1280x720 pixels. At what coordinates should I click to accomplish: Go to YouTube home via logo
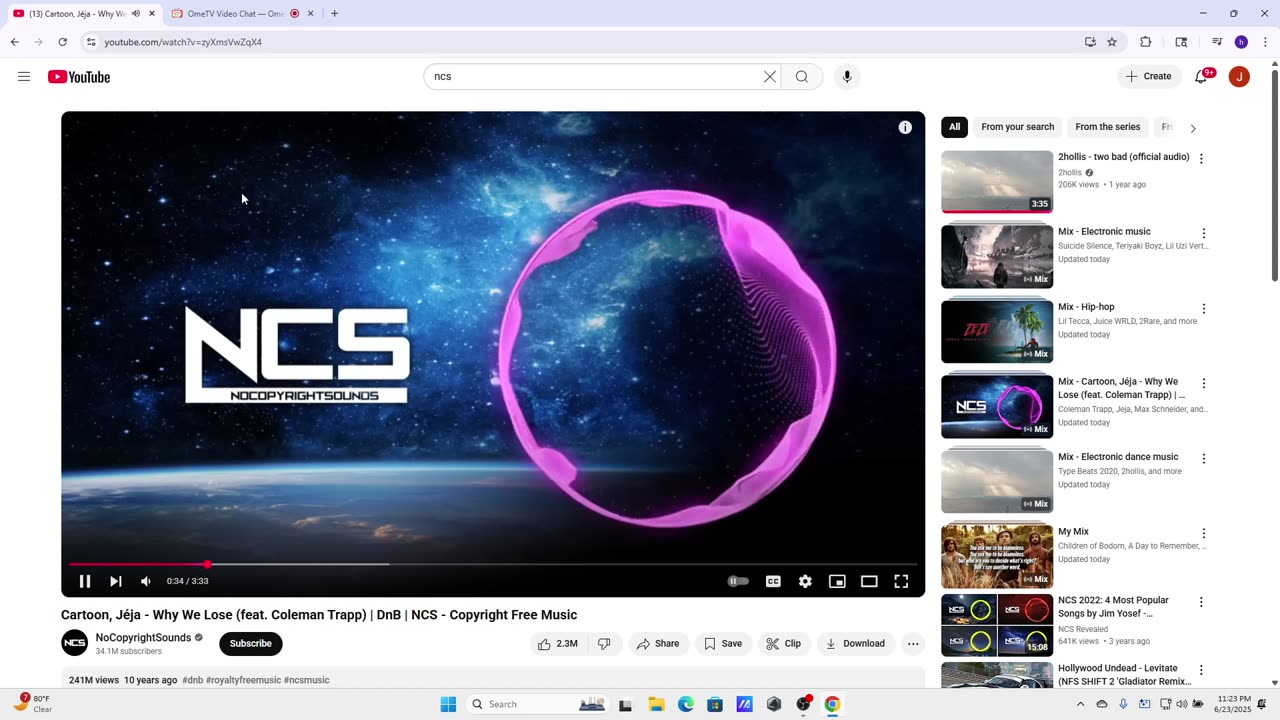79,77
